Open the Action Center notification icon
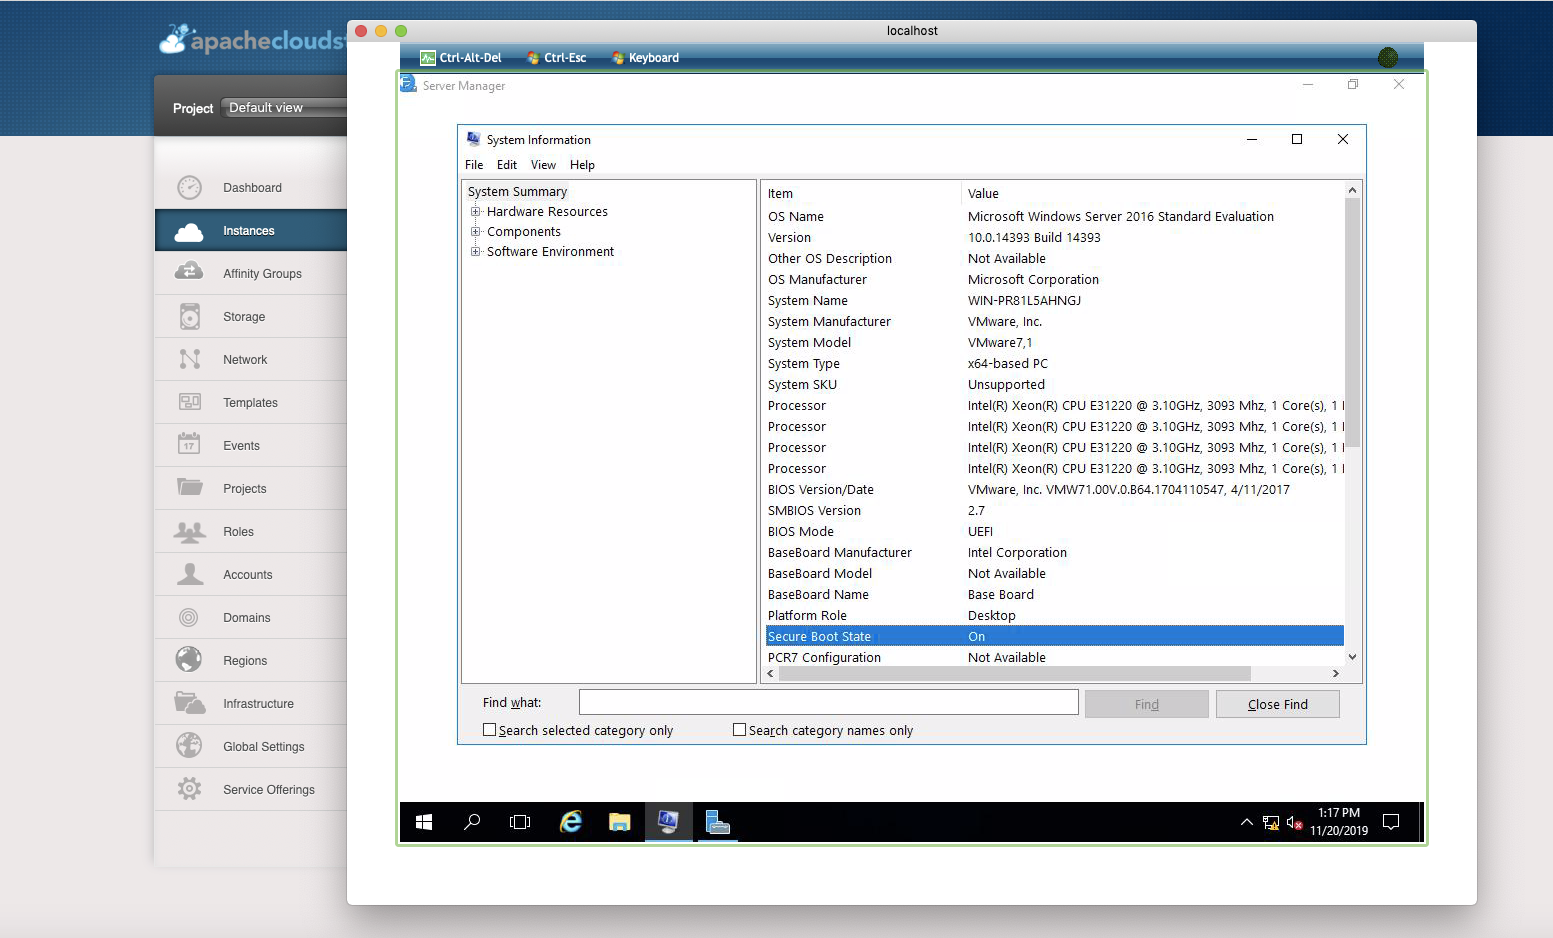The width and height of the screenshot is (1553, 938). pyautogui.click(x=1390, y=822)
